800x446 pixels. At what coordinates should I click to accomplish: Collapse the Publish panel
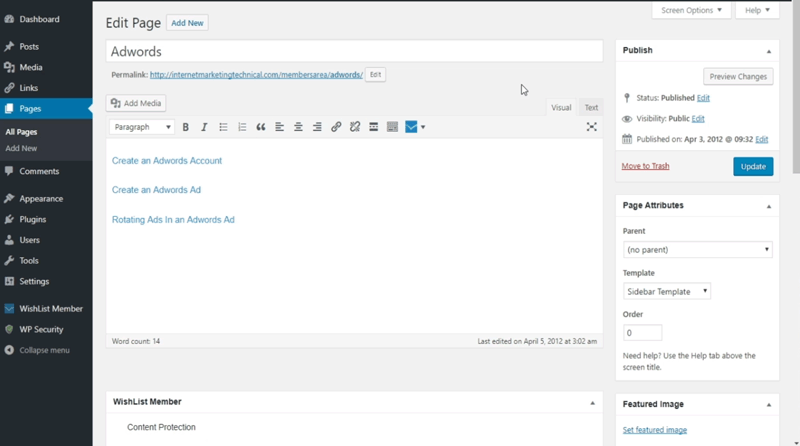(x=768, y=51)
